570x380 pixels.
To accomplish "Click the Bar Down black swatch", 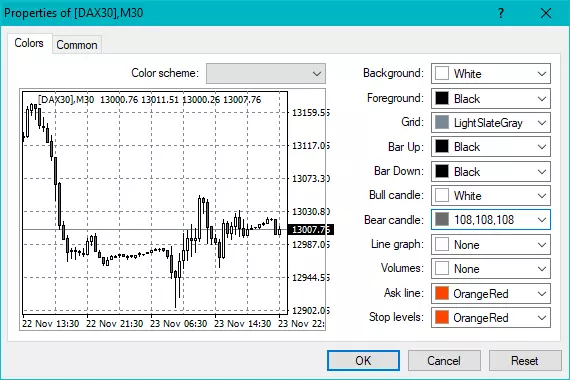I will tap(442, 171).
